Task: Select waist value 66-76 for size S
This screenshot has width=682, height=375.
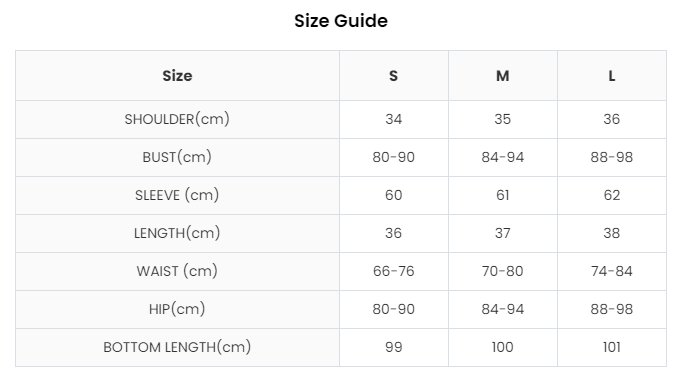Action: [x=394, y=271]
